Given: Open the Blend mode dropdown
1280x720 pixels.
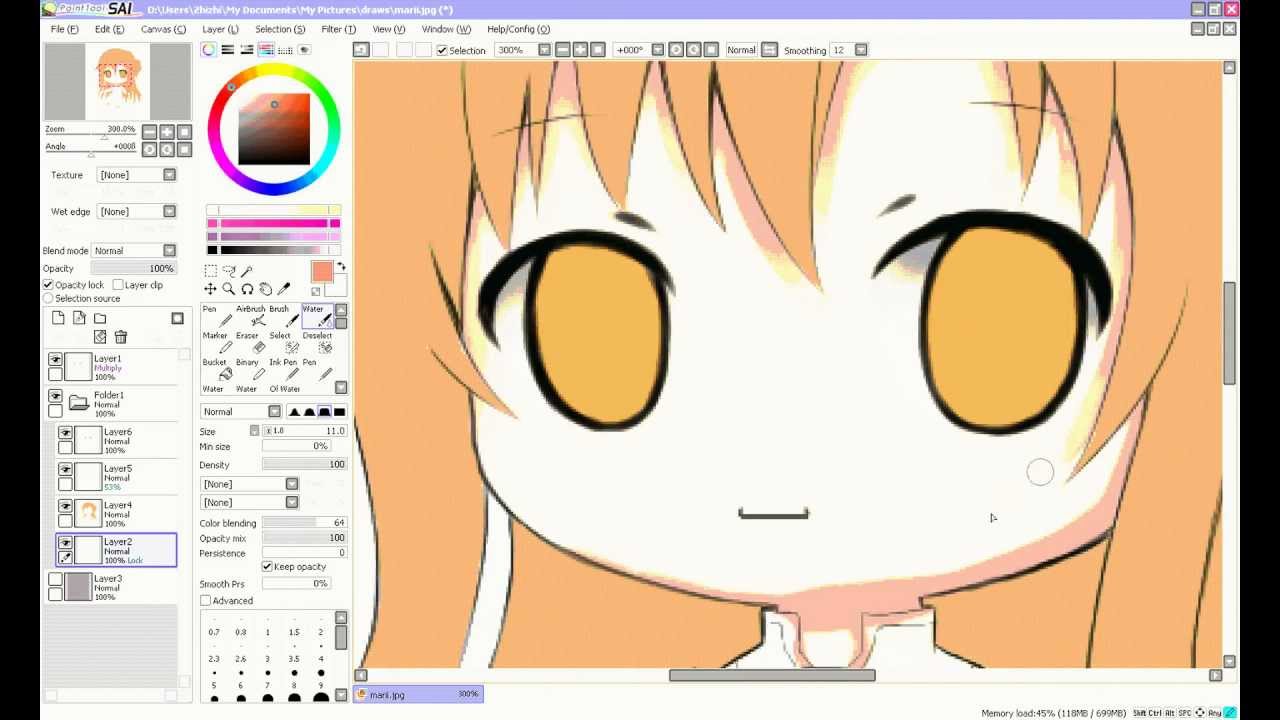Looking at the screenshot, I should [x=169, y=251].
